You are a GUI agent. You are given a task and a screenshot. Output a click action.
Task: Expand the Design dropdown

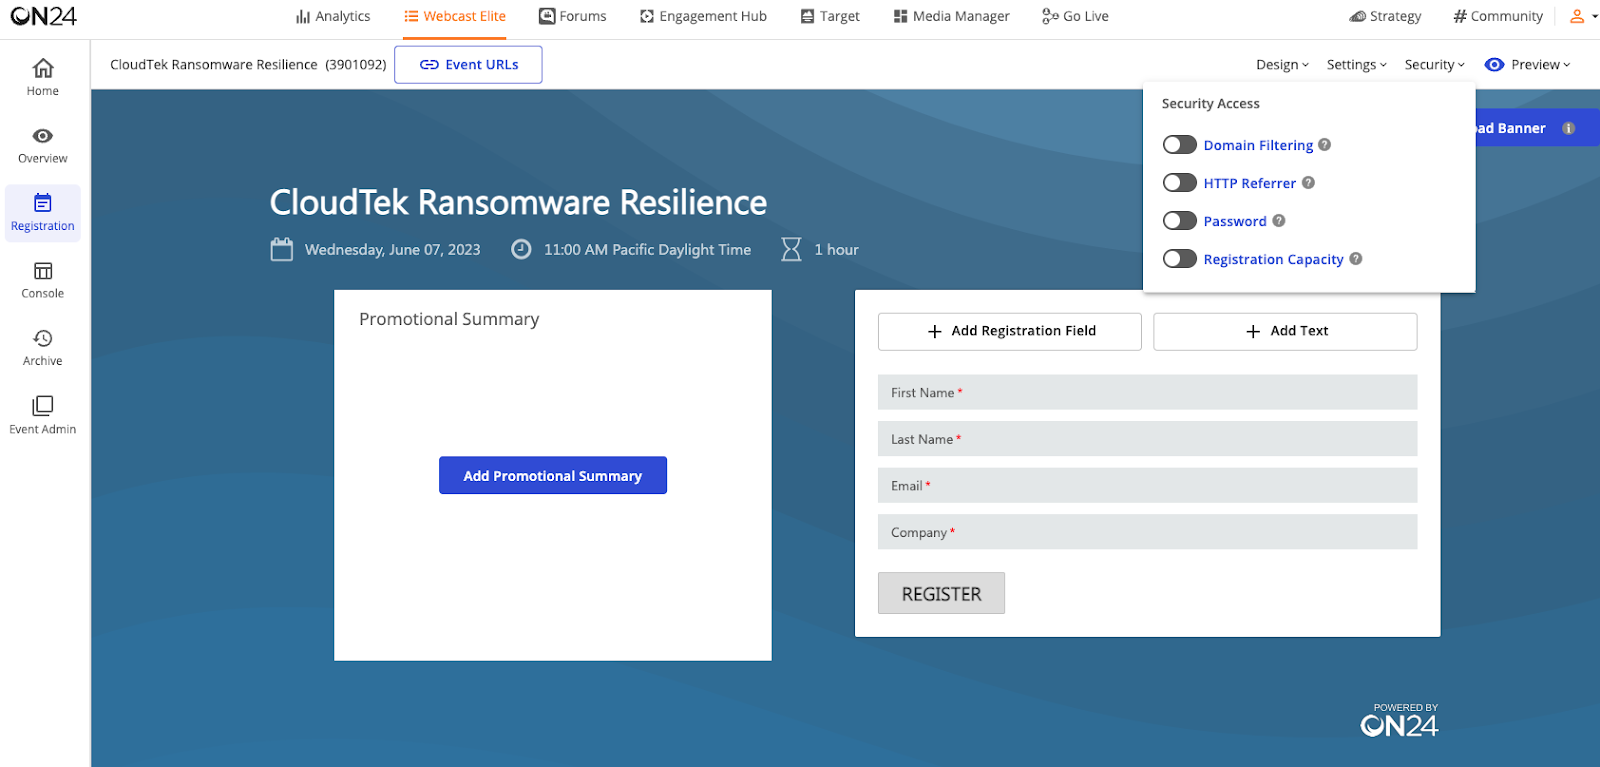pos(1282,65)
